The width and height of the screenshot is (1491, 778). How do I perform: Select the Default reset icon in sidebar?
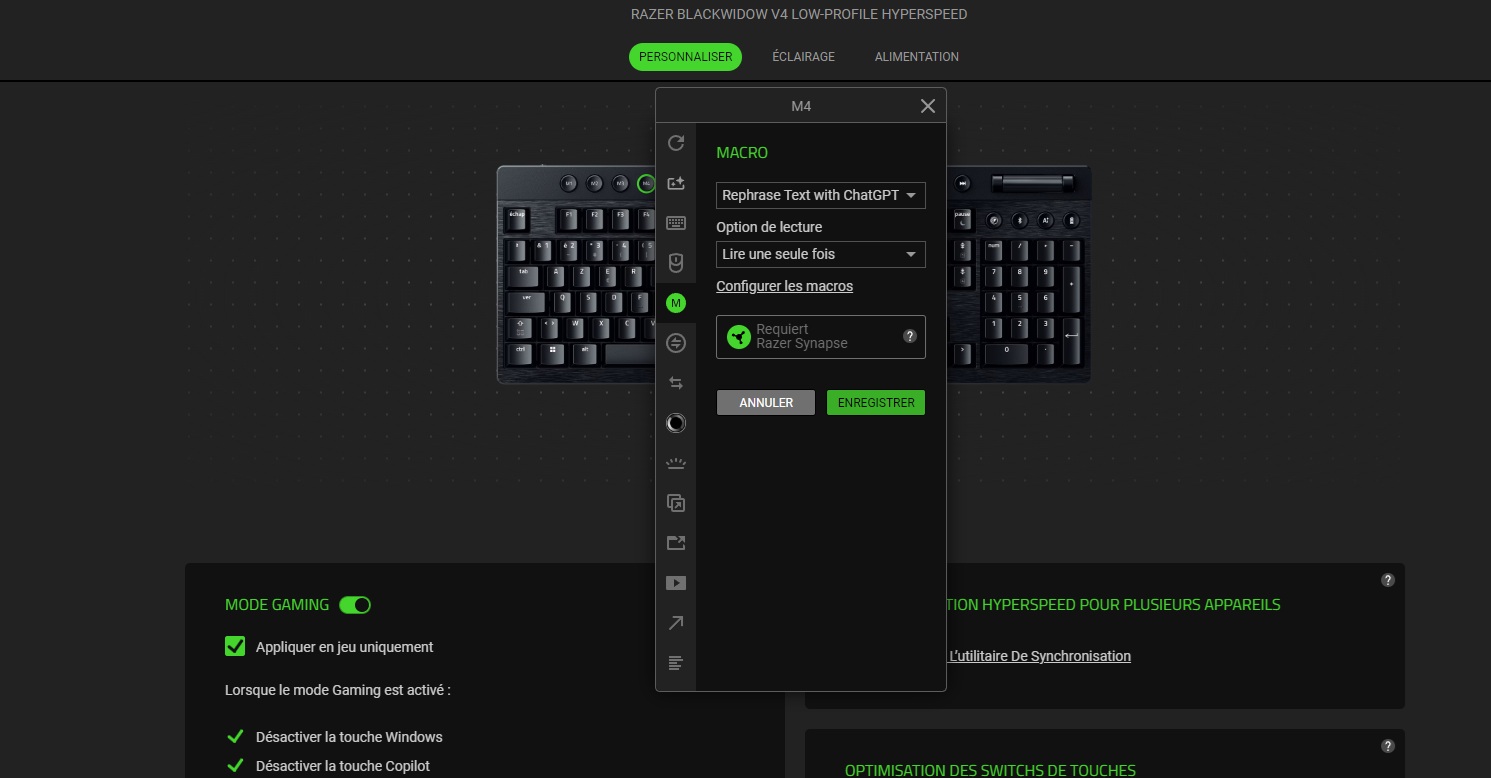[x=676, y=143]
